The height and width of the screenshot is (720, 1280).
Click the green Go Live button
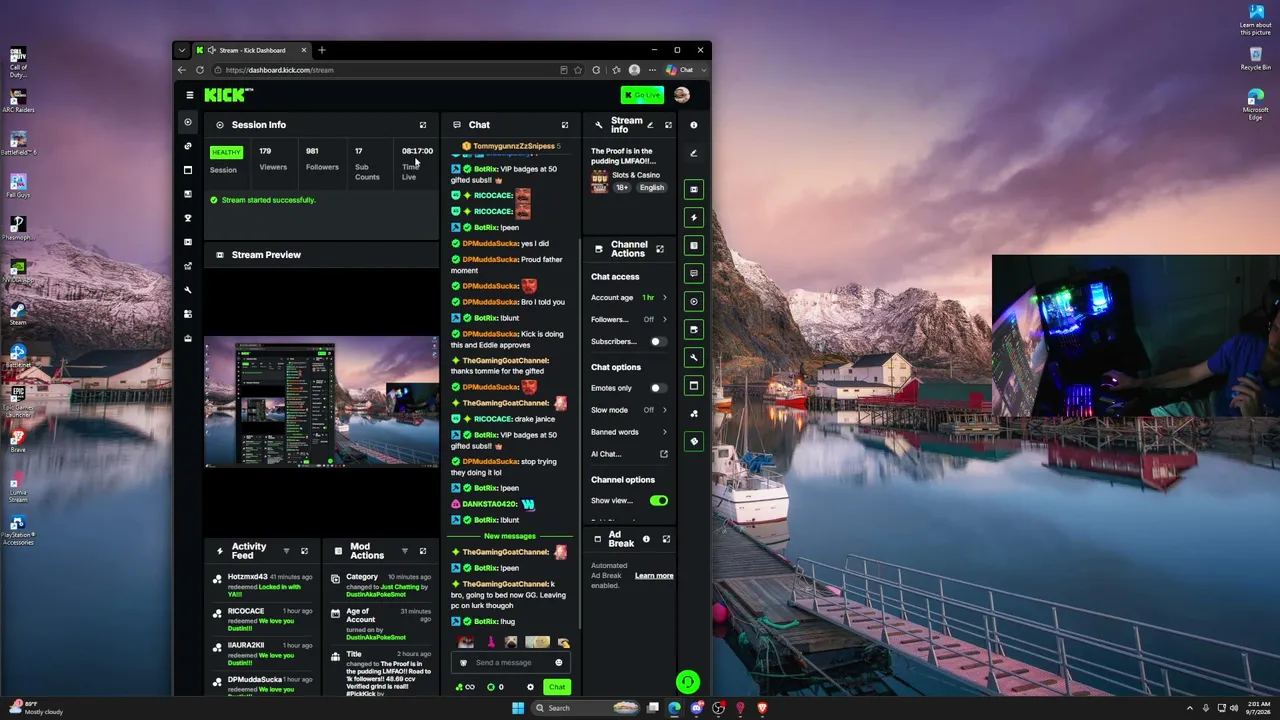[x=642, y=95]
